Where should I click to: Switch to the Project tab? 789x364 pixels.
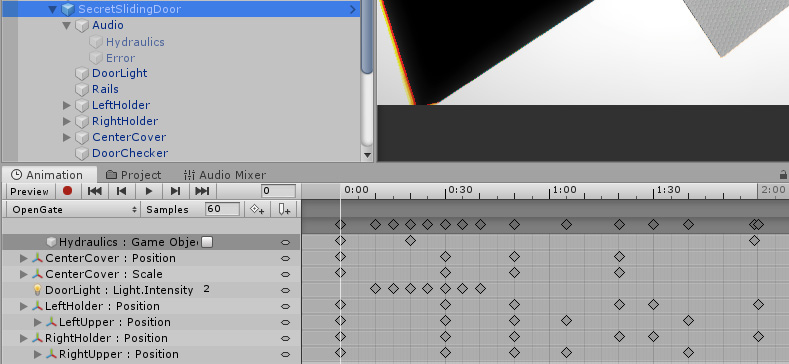coord(134,175)
